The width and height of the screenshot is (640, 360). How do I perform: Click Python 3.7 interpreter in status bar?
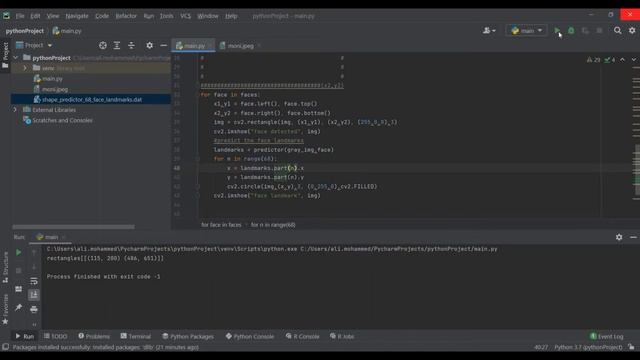coord(588,347)
